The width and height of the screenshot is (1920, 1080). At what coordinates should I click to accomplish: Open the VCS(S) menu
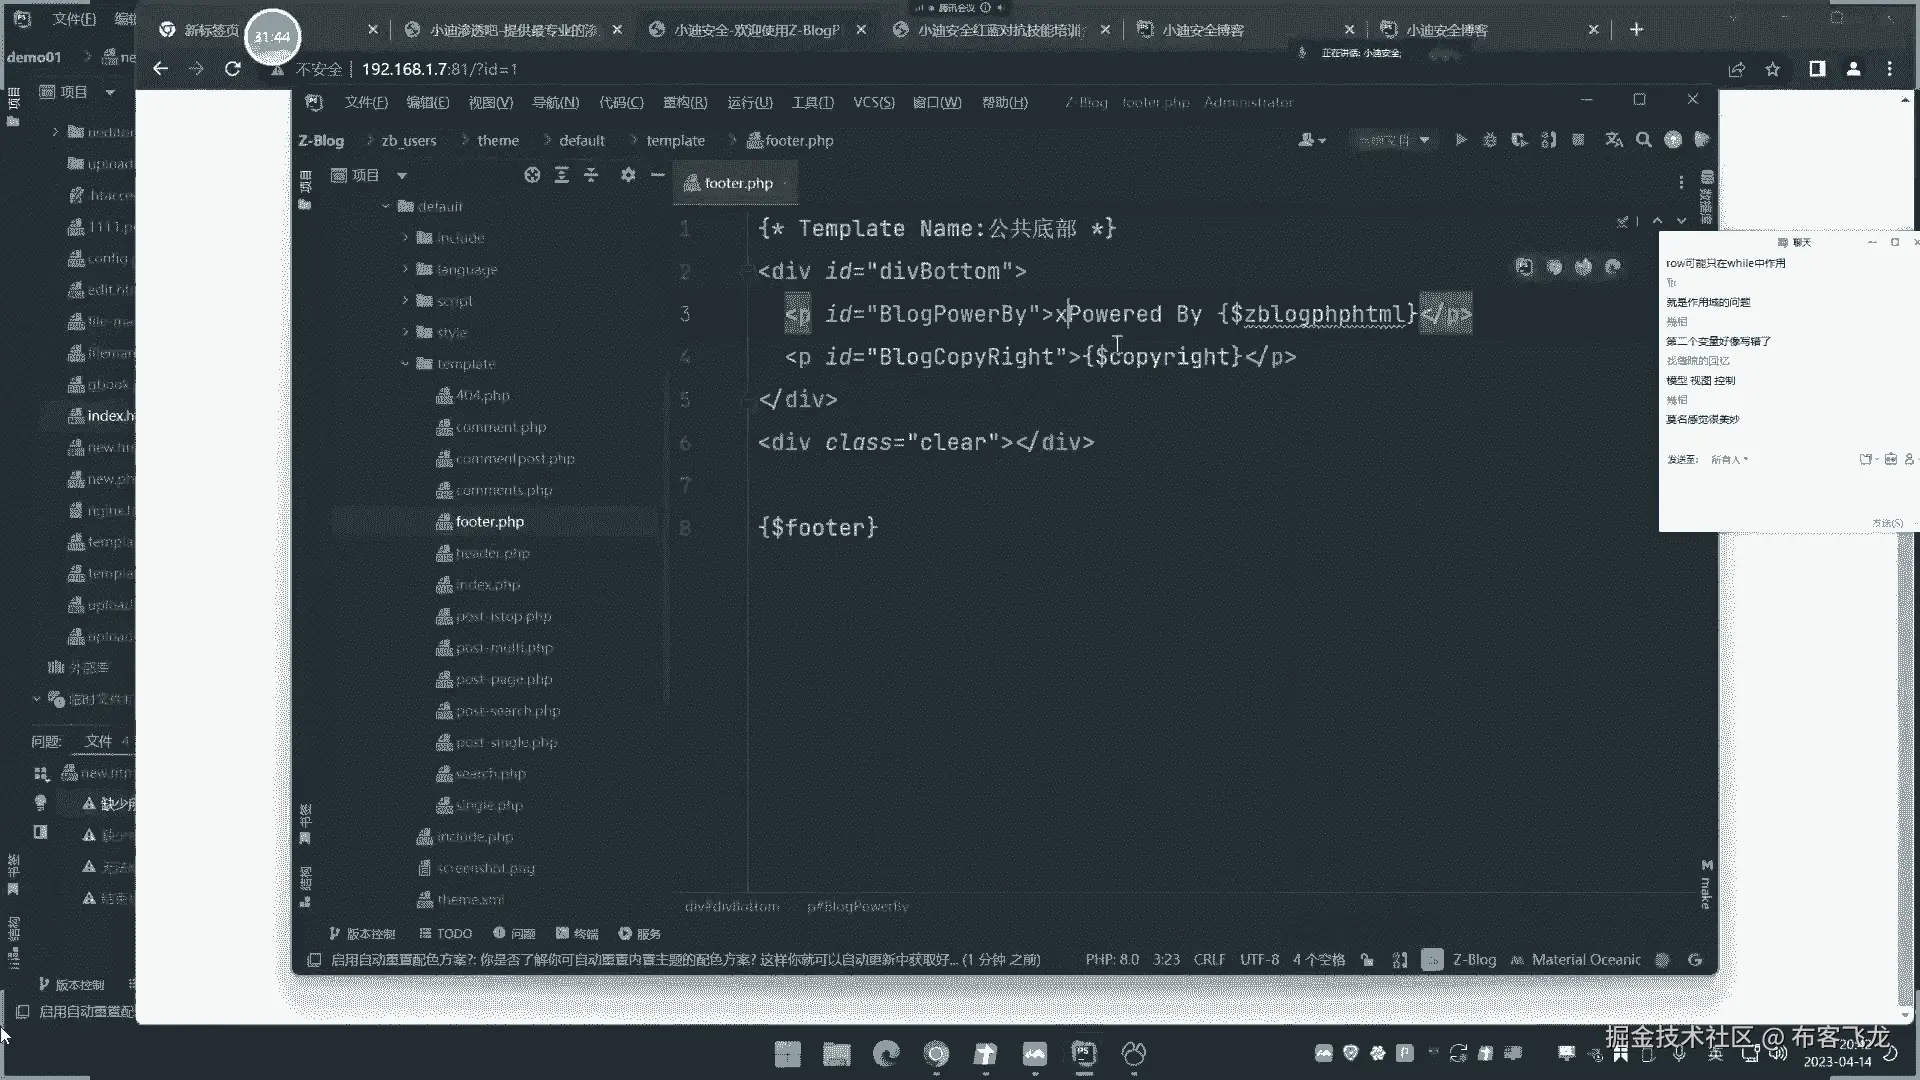[873, 102]
